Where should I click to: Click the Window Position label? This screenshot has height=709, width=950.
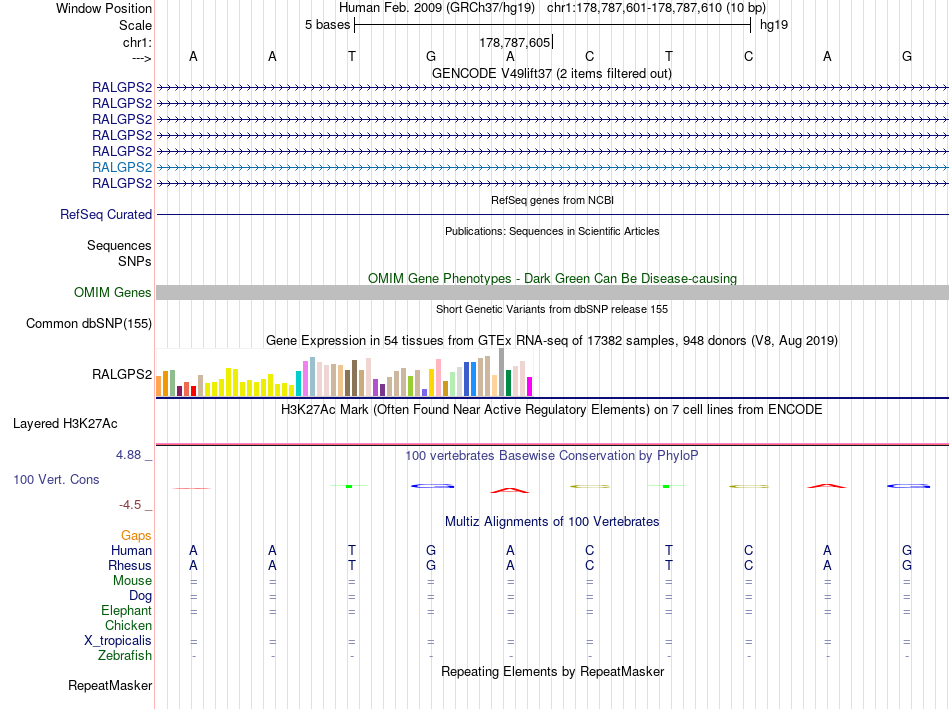click(104, 8)
